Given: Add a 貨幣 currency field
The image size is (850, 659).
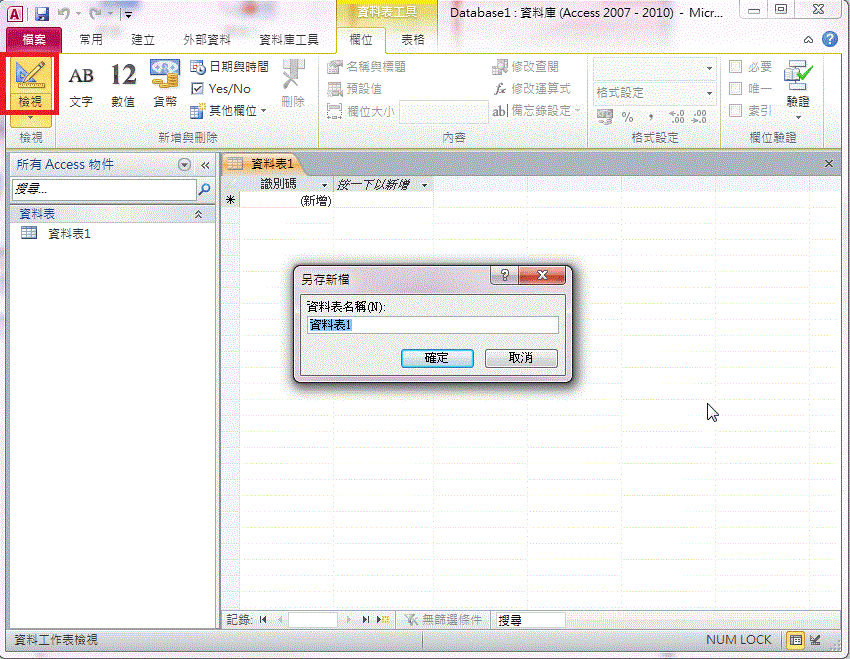Looking at the screenshot, I should [x=164, y=84].
